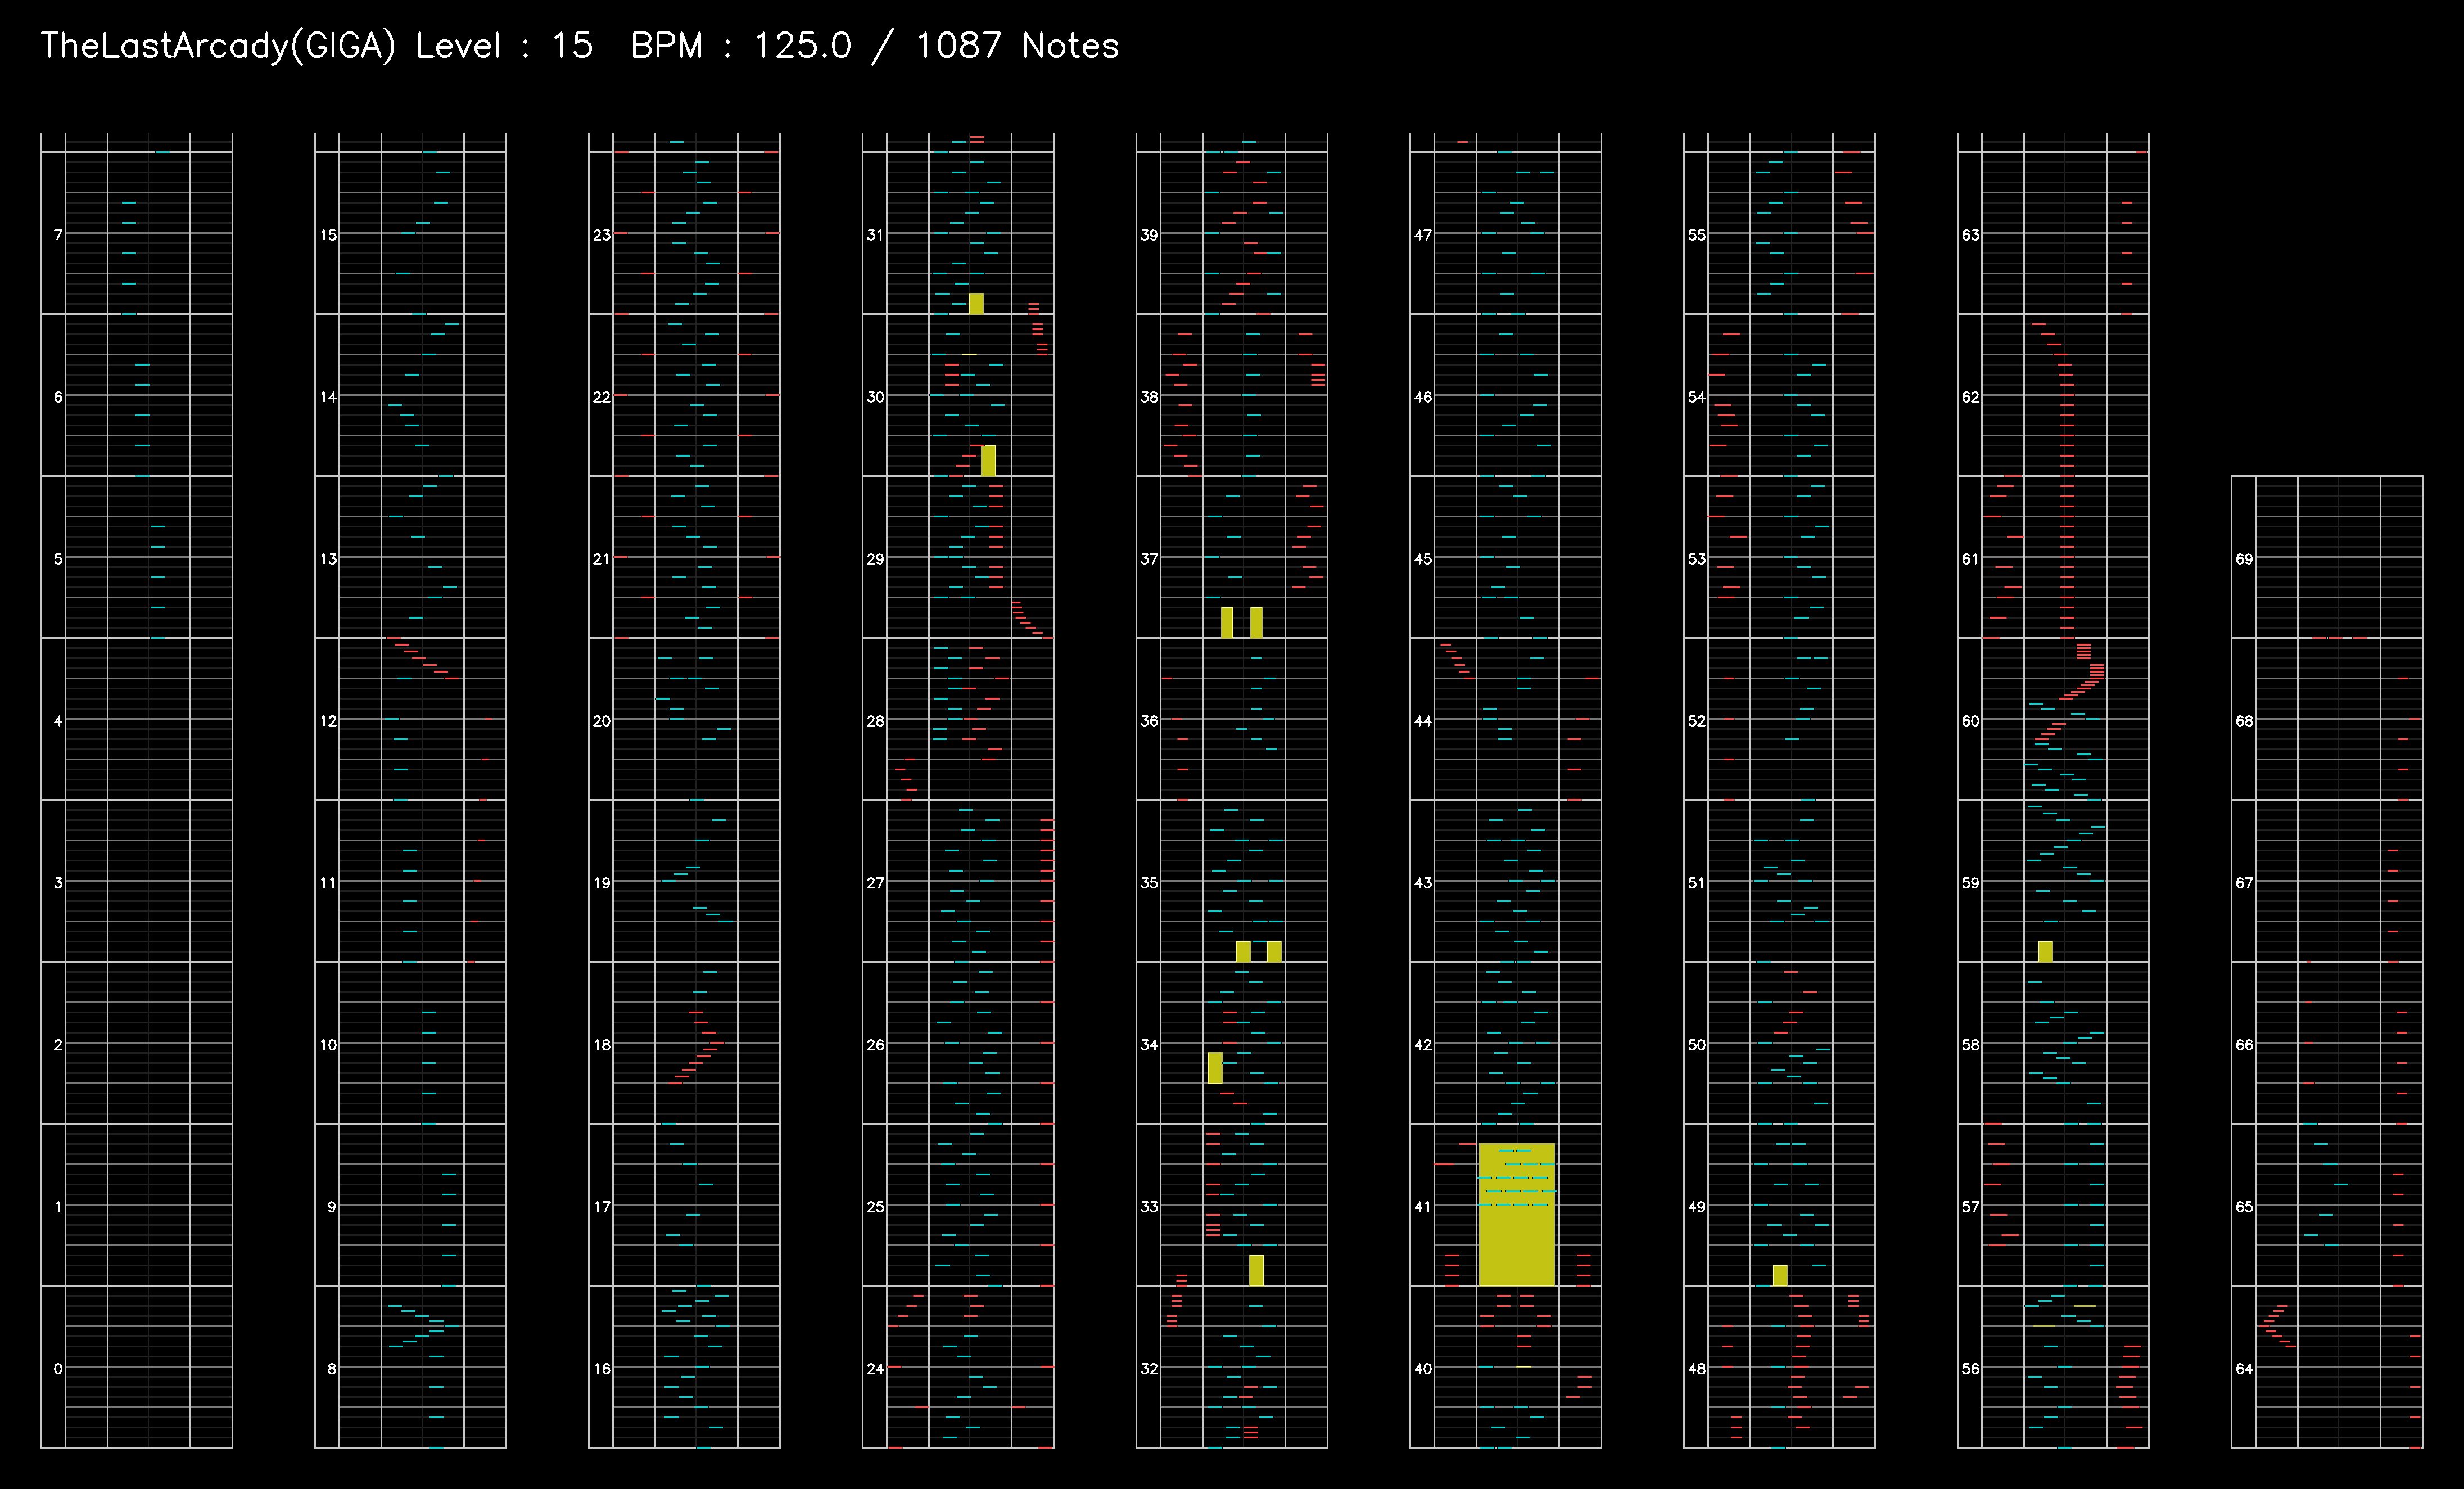Select the yellow block in measure 33

click(1256, 1270)
